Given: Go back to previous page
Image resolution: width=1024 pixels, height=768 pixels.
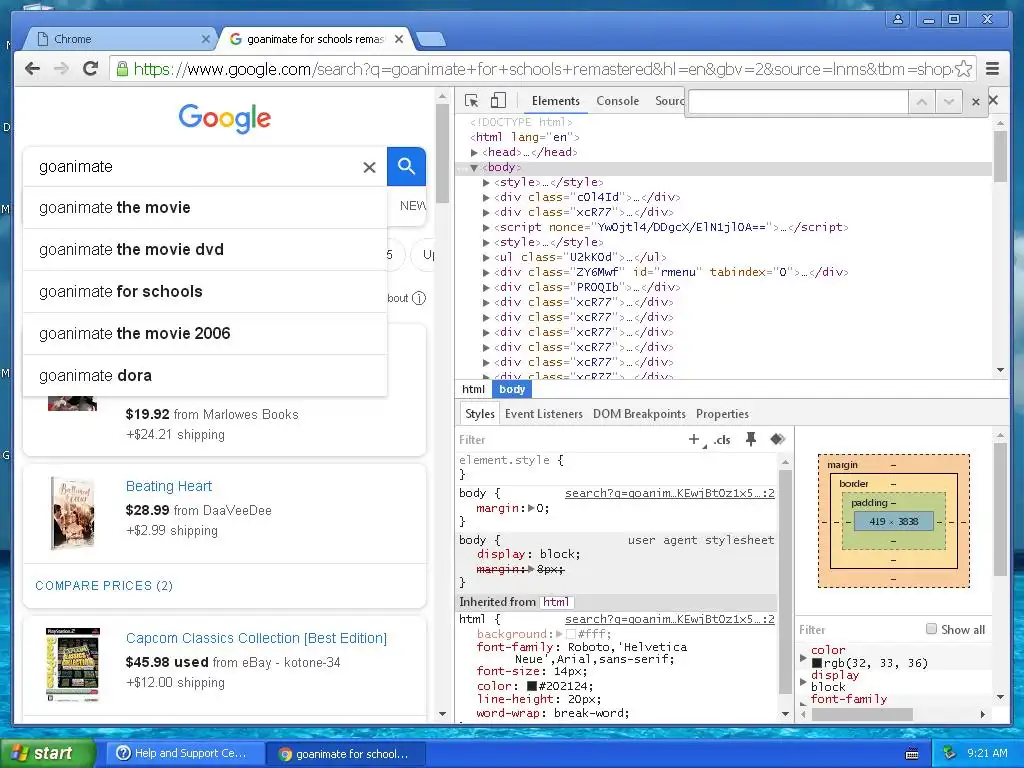Looking at the screenshot, I should pos(32,69).
